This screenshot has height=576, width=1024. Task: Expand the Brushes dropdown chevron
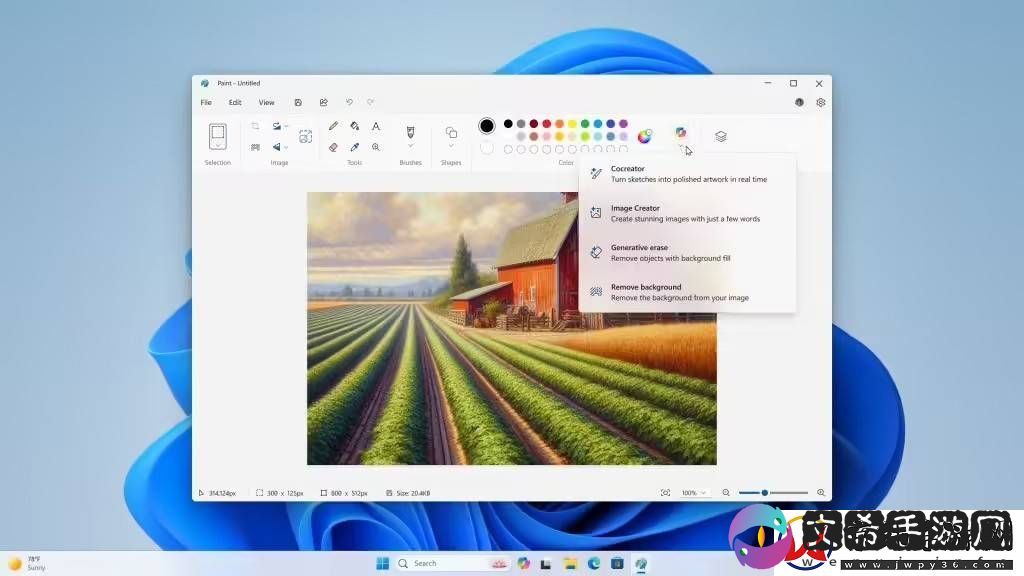tap(410, 146)
